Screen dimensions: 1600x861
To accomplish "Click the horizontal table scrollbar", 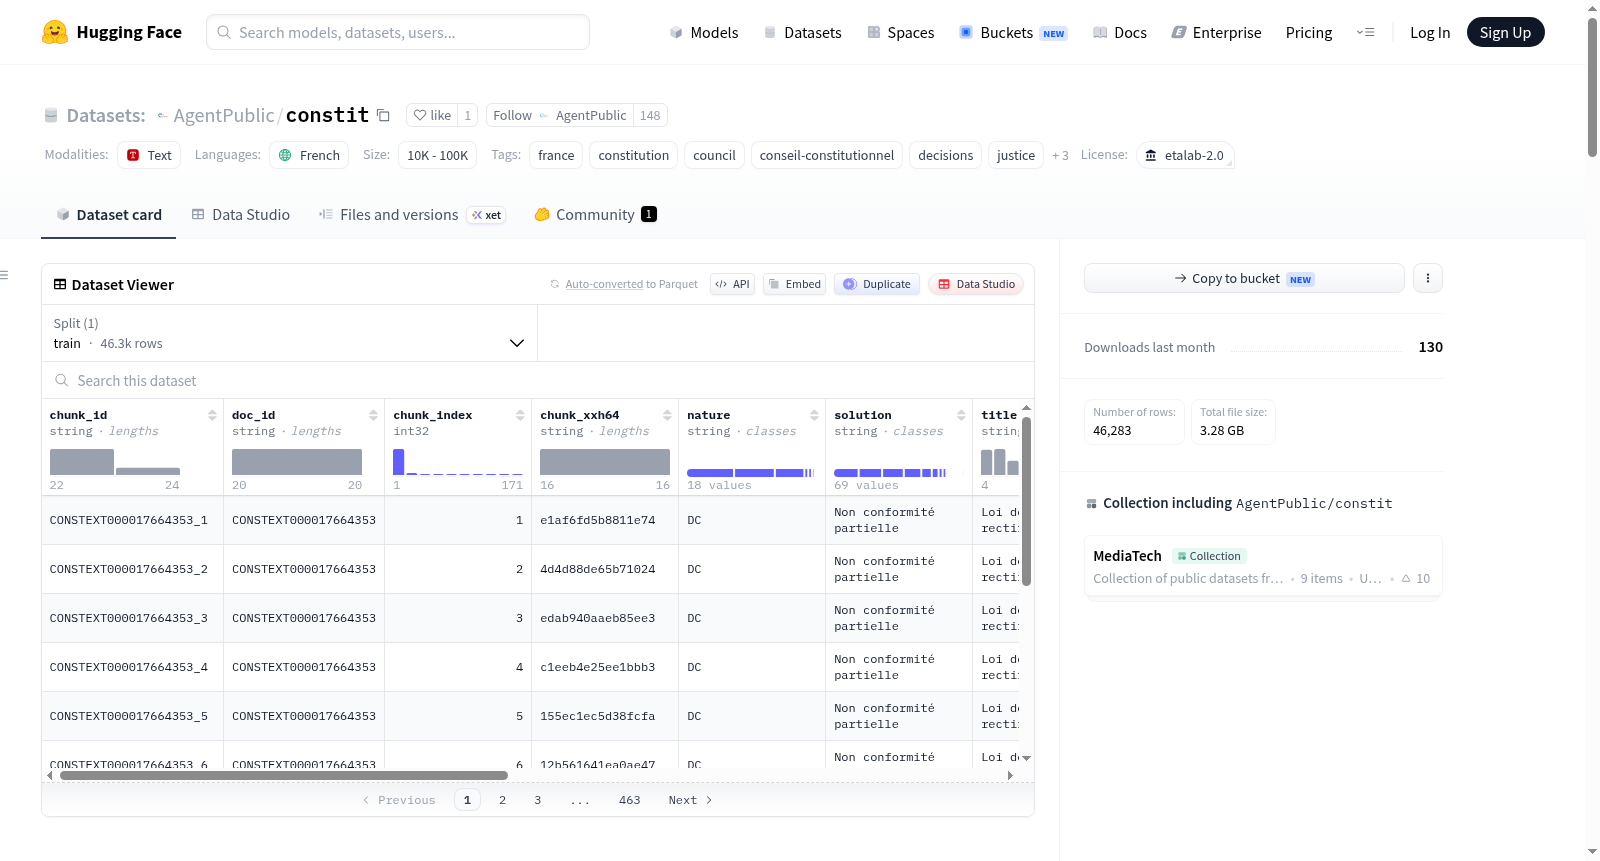I will coord(284,775).
